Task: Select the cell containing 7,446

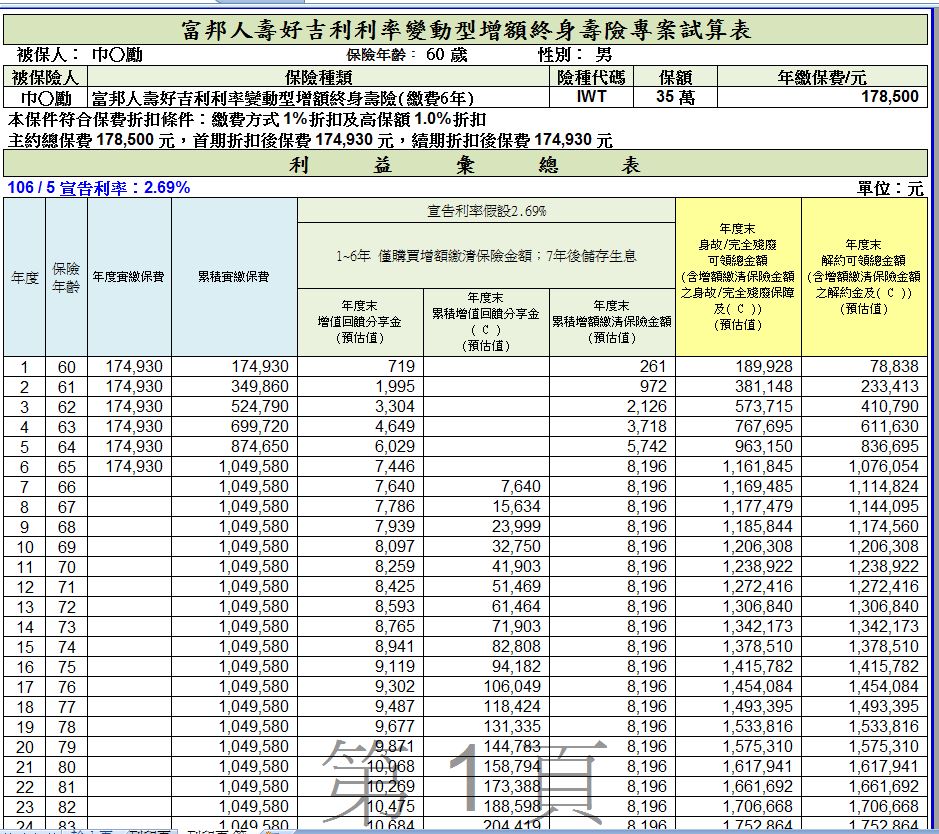Action: pyautogui.click(x=360, y=467)
